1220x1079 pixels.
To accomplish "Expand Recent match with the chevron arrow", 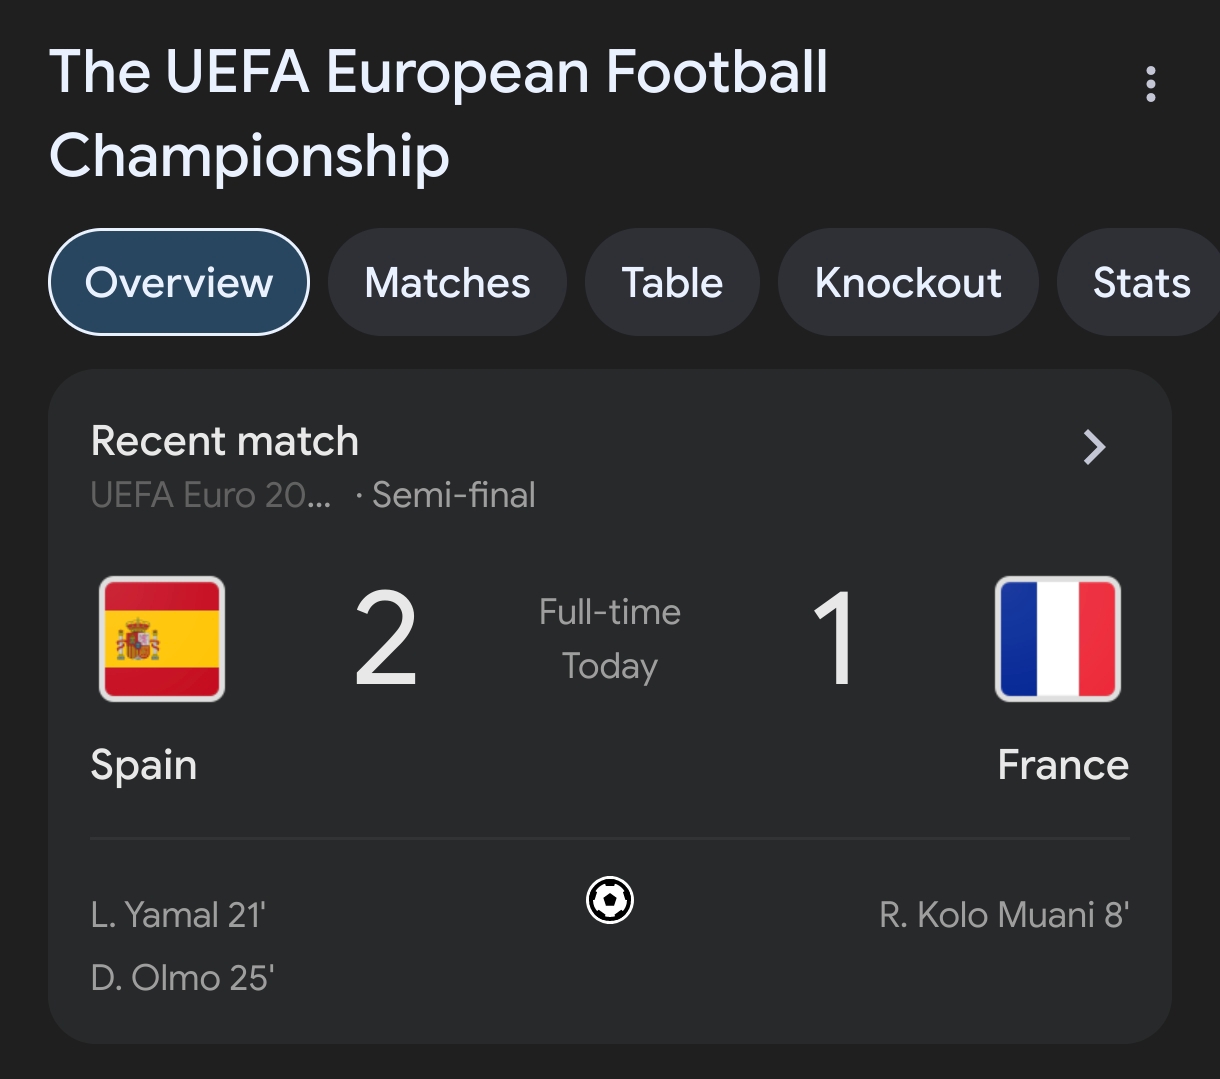I will (x=1095, y=447).
